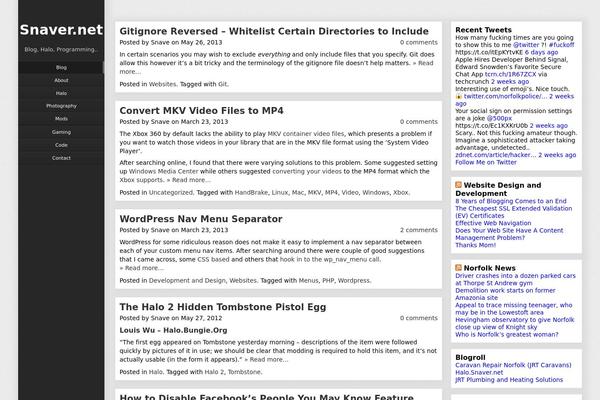Click hook in to the wp_nav_menu call link
The image size is (600, 400).
point(330,260)
